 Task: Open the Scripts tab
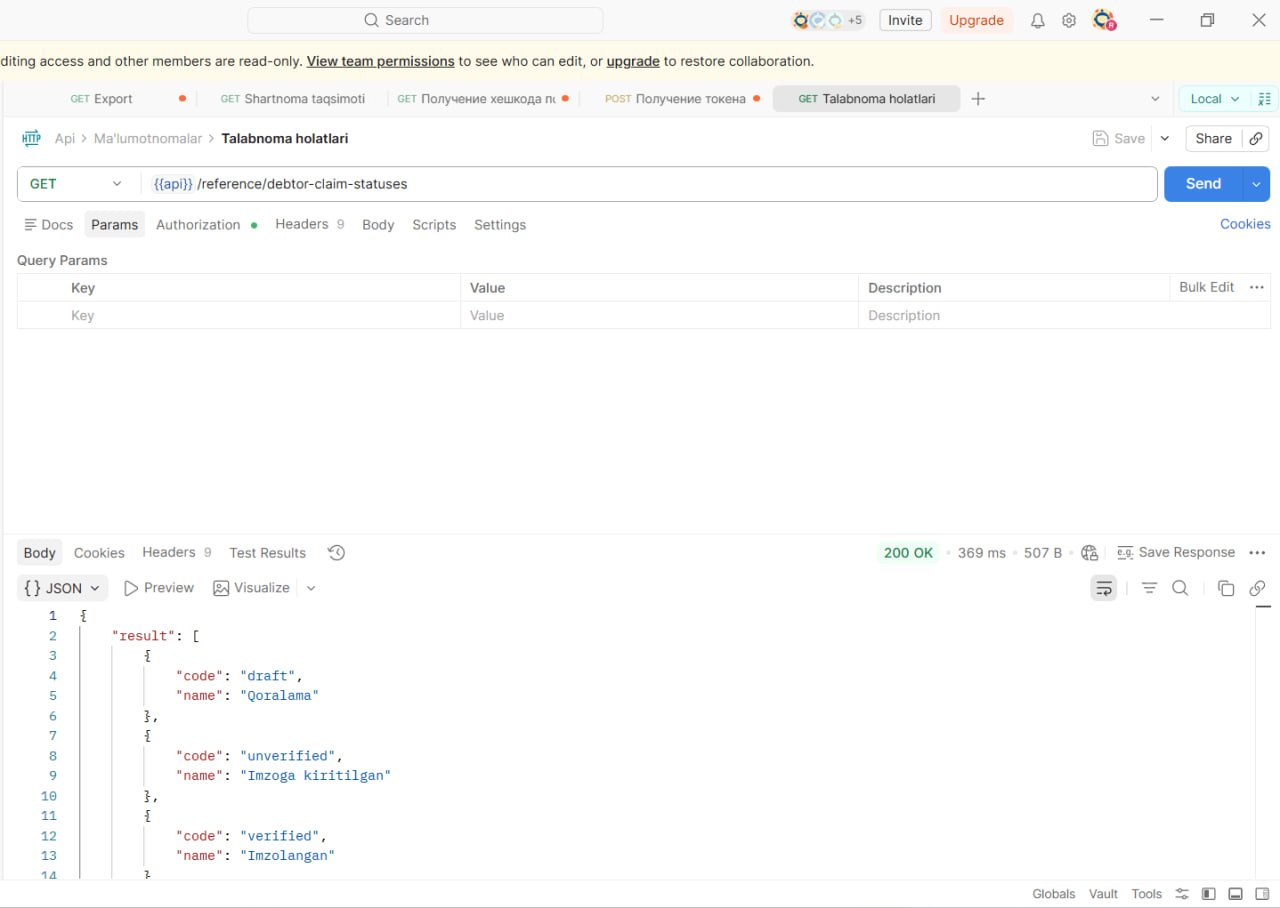[x=434, y=225]
